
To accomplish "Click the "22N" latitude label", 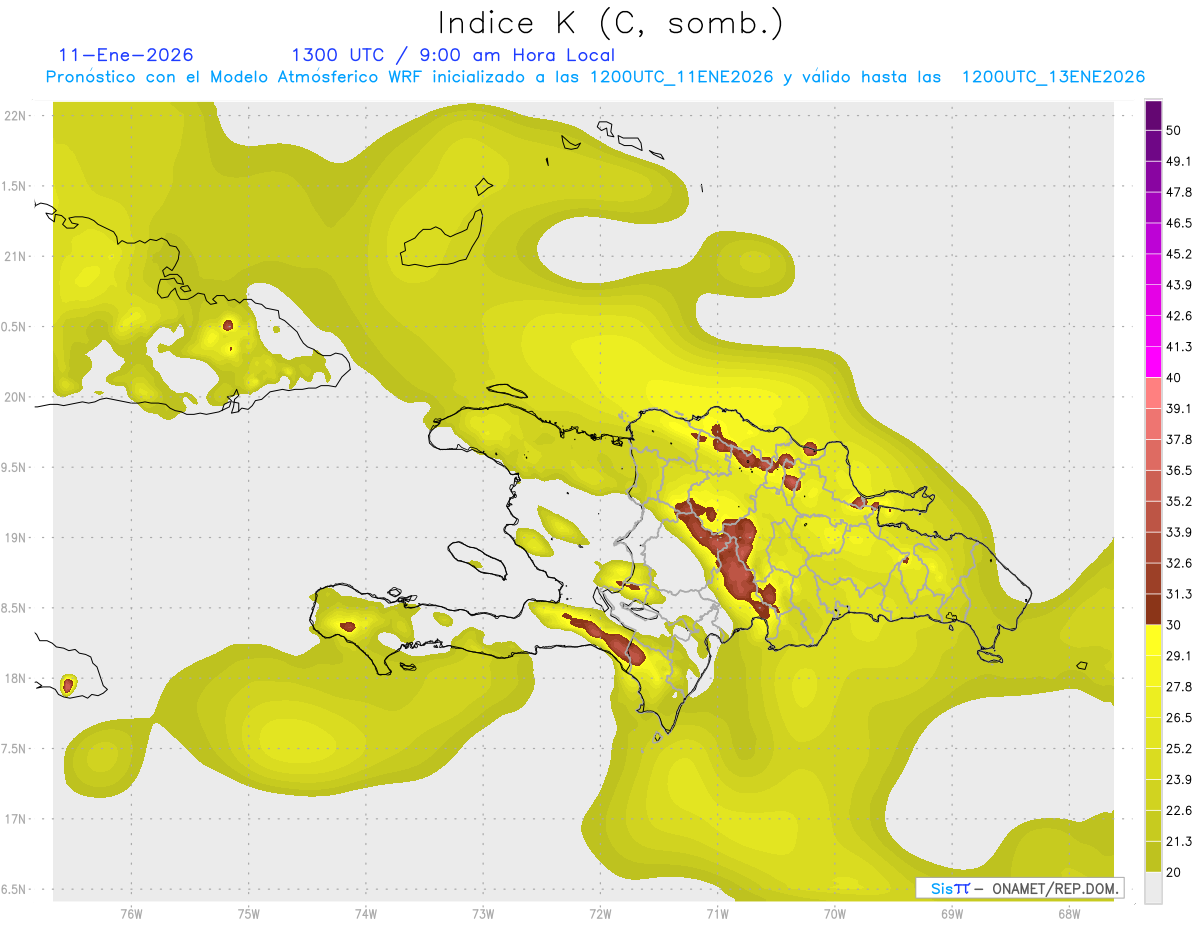I will pos(15,115).
